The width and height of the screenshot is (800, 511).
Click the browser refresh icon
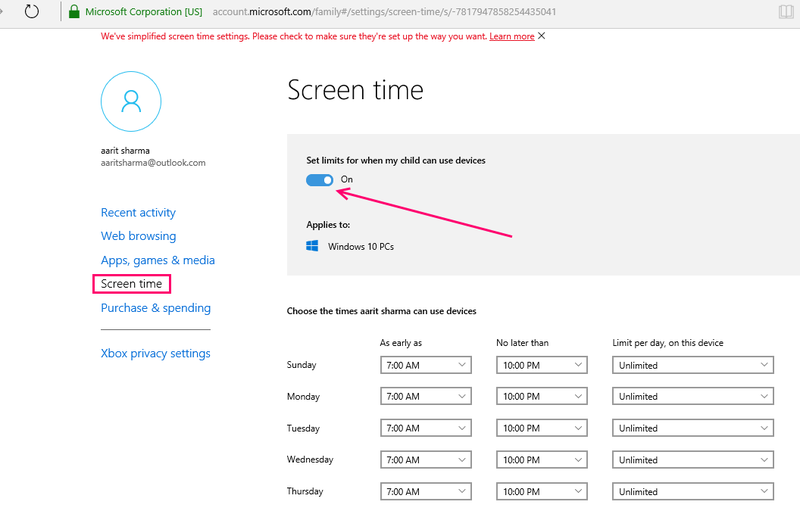32,11
